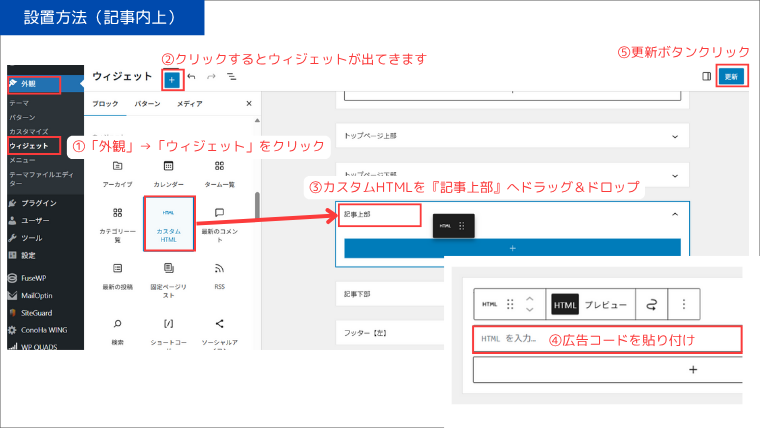Open パターン in the admin sidebar
This screenshot has height=428, width=760.
22,117
